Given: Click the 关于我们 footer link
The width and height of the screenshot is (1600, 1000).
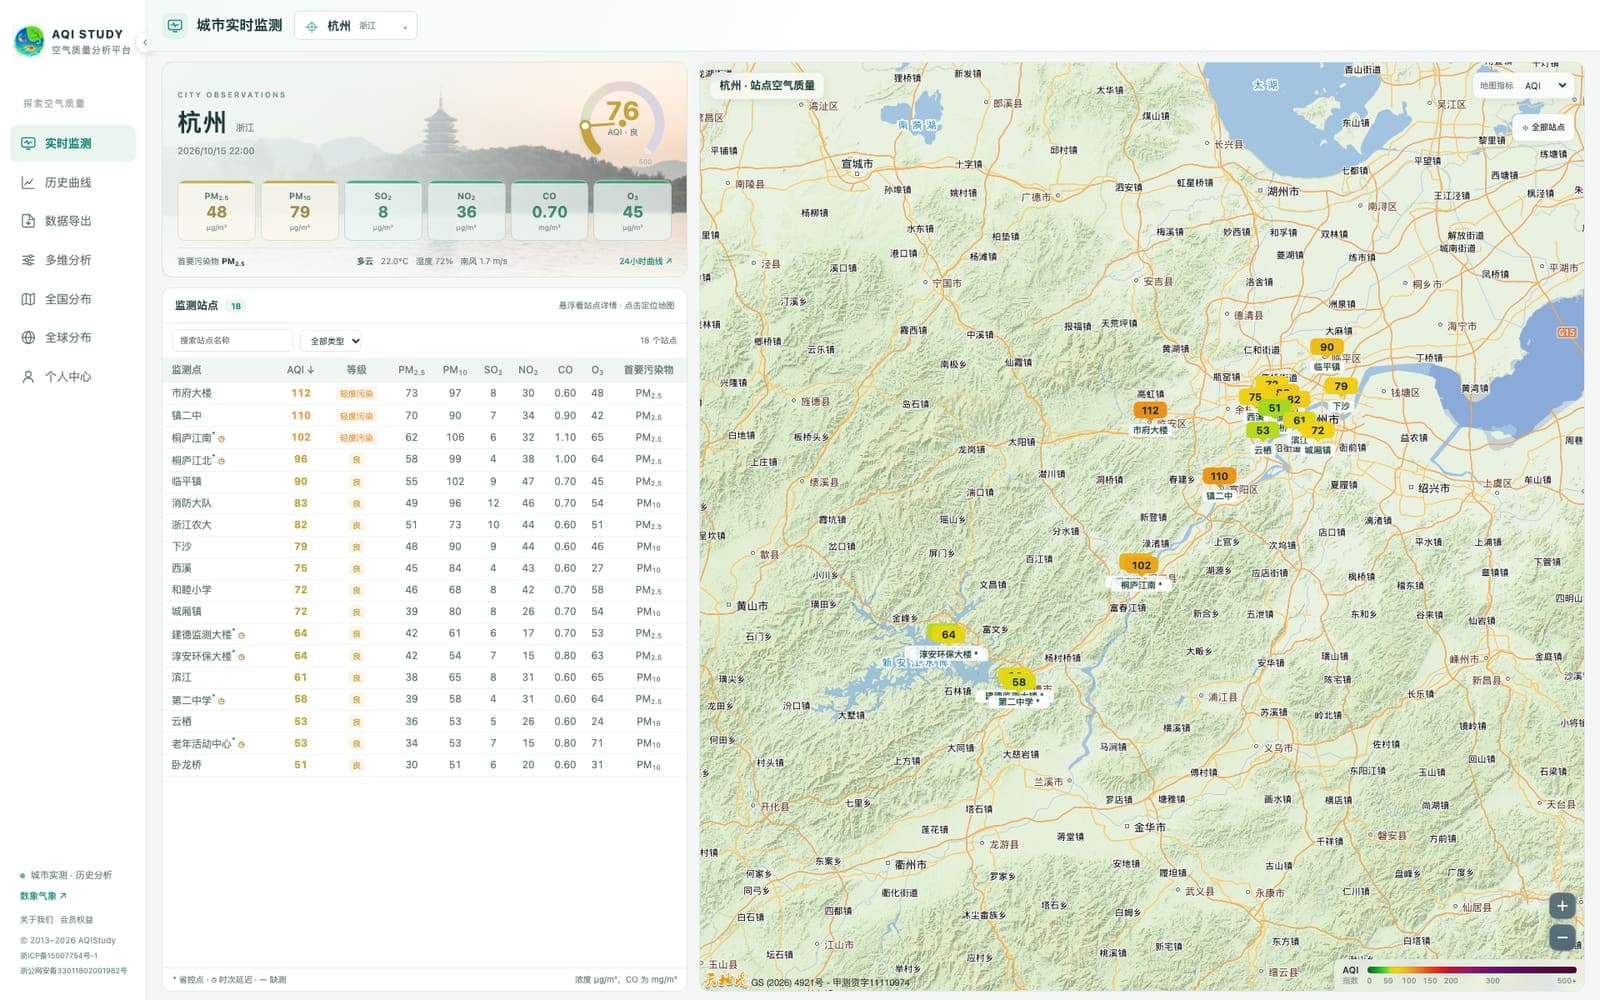Looking at the screenshot, I should (x=36, y=920).
